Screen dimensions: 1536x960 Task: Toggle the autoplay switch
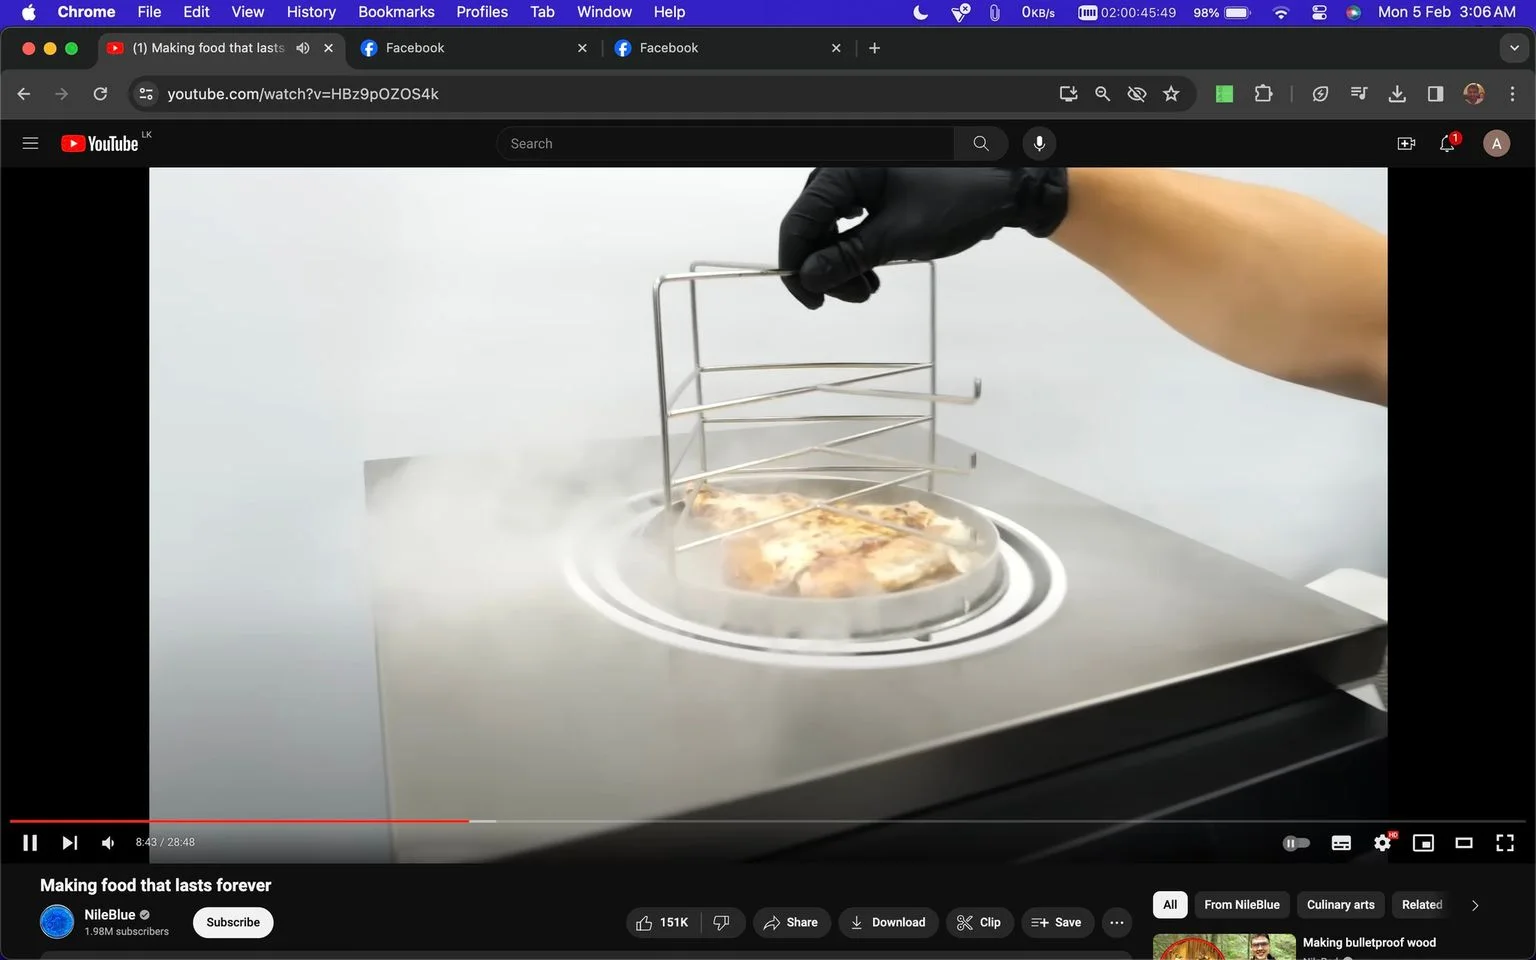[x=1296, y=843]
